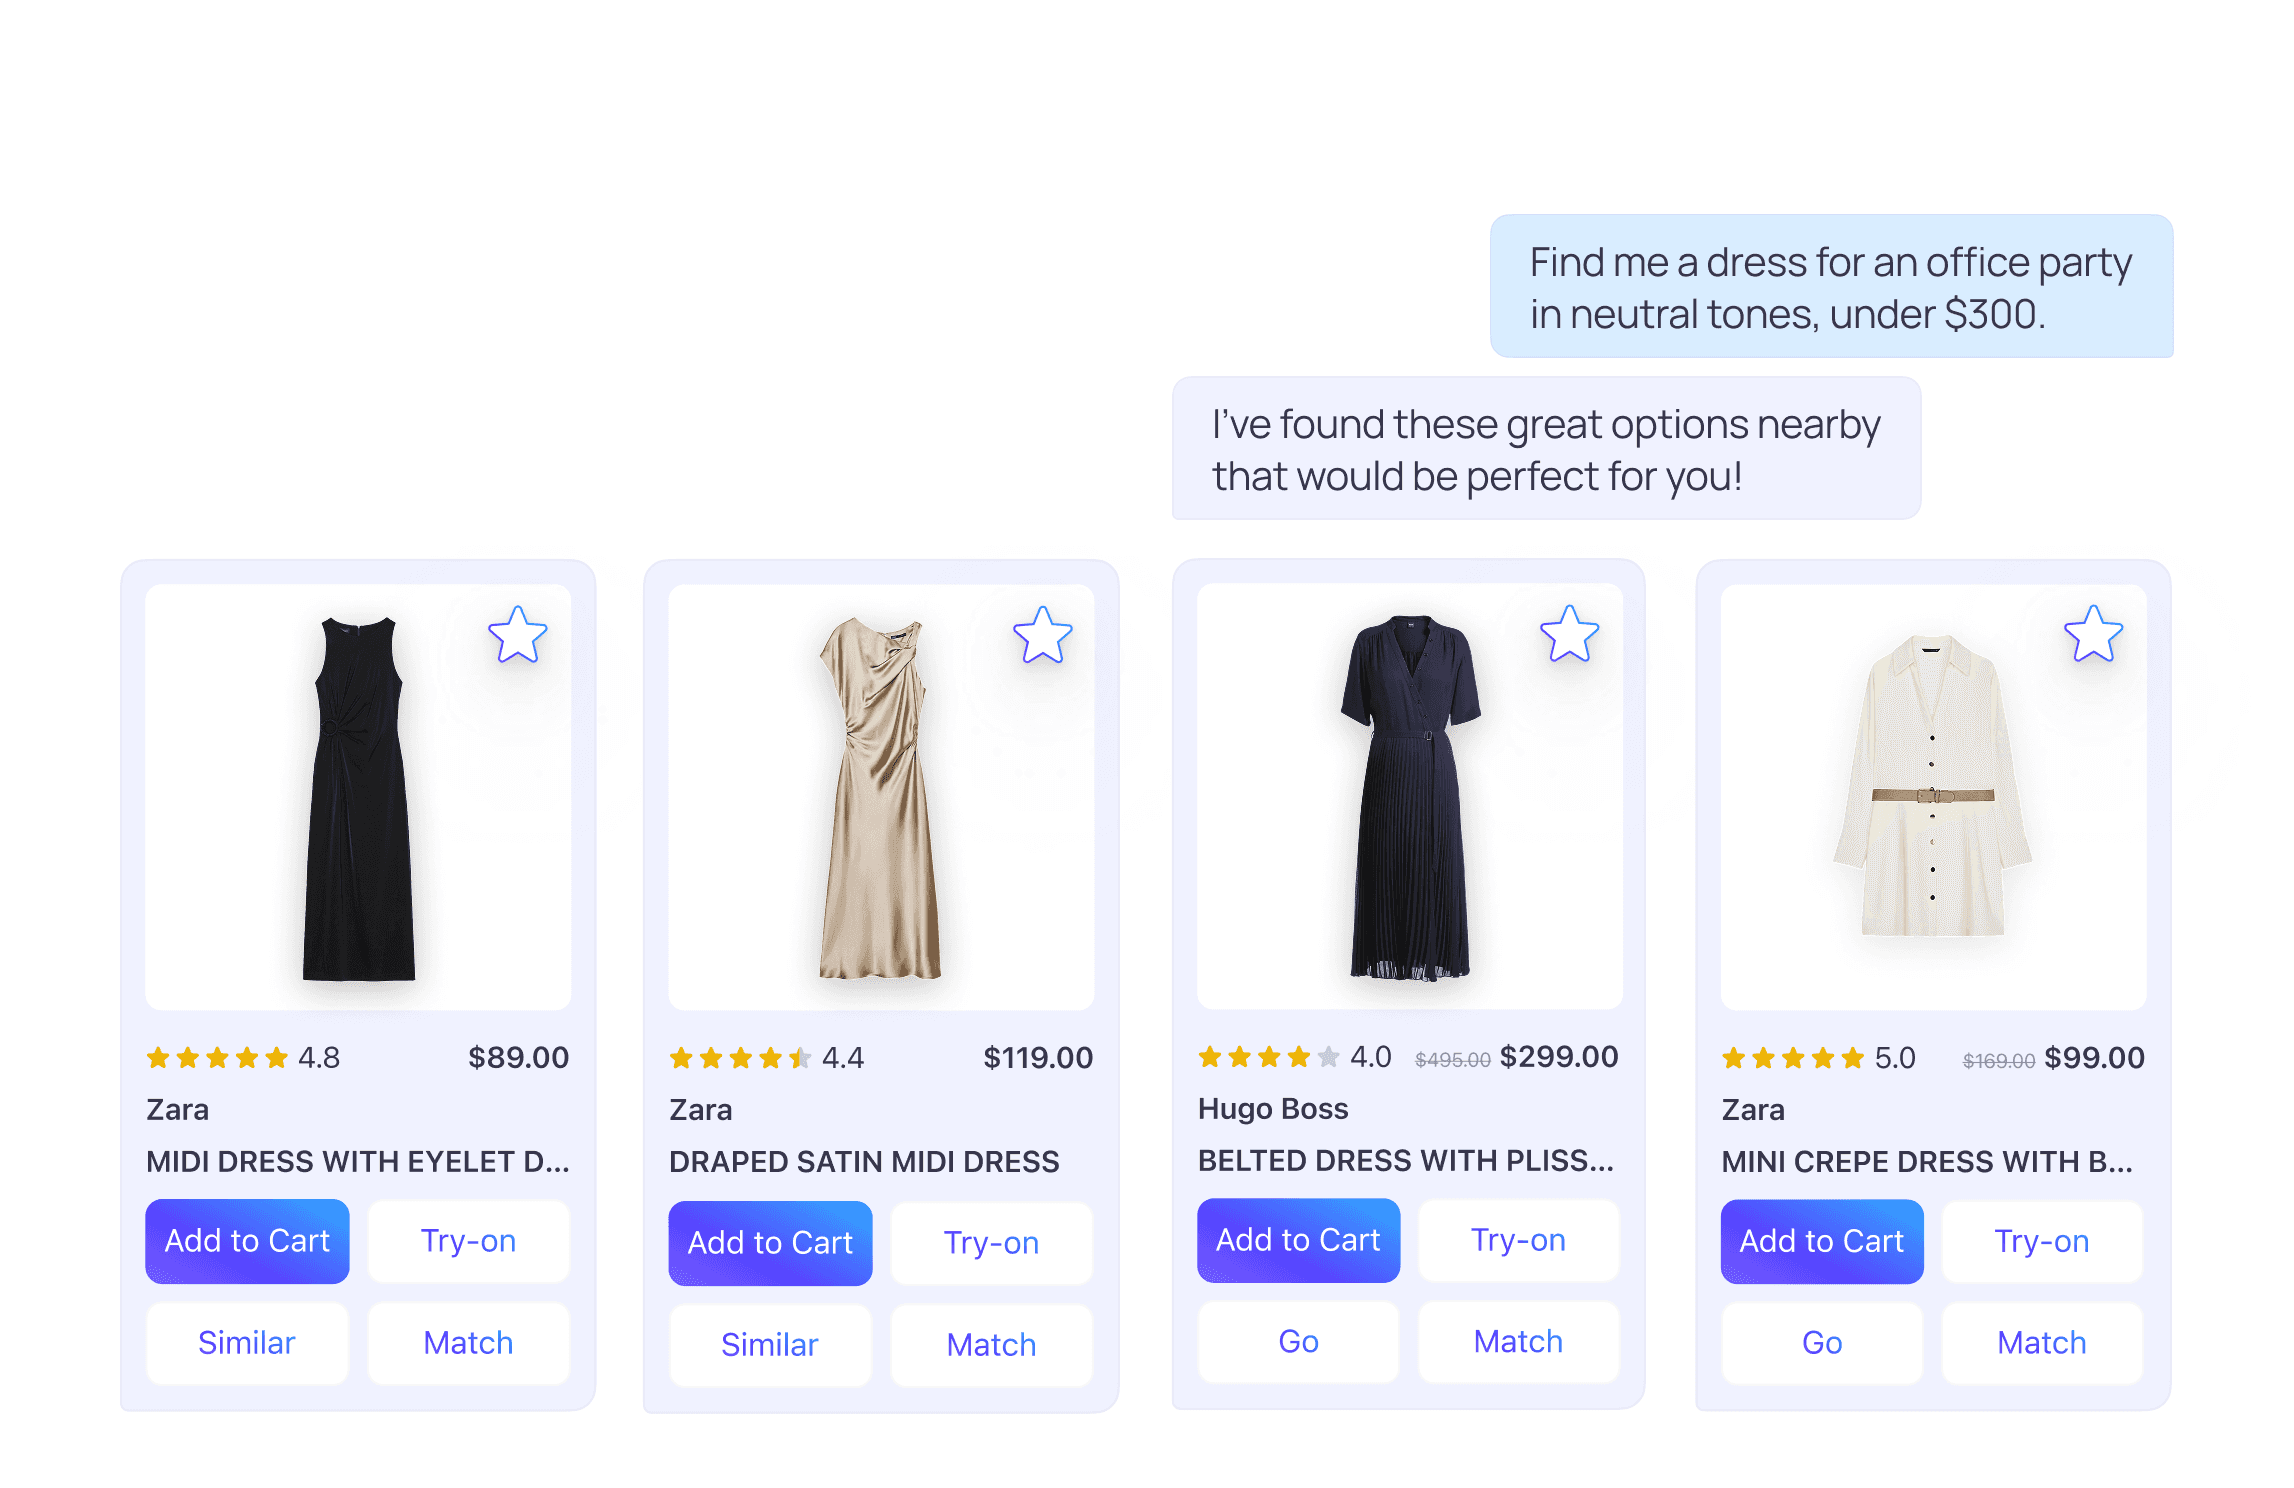The height and width of the screenshot is (1488, 2294).
Task: Add draped satin midi dress to cart
Action: coord(770,1242)
